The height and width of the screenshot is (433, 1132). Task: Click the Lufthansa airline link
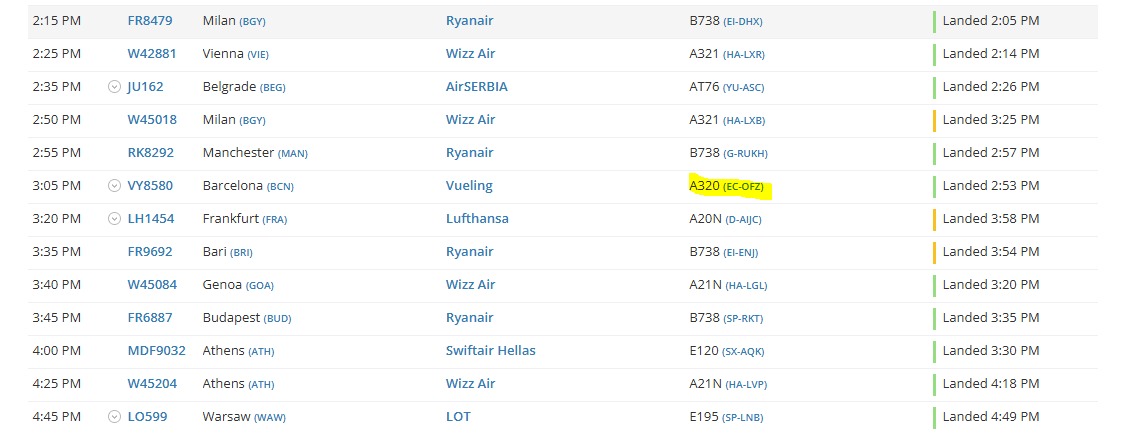pyautogui.click(x=477, y=219)
